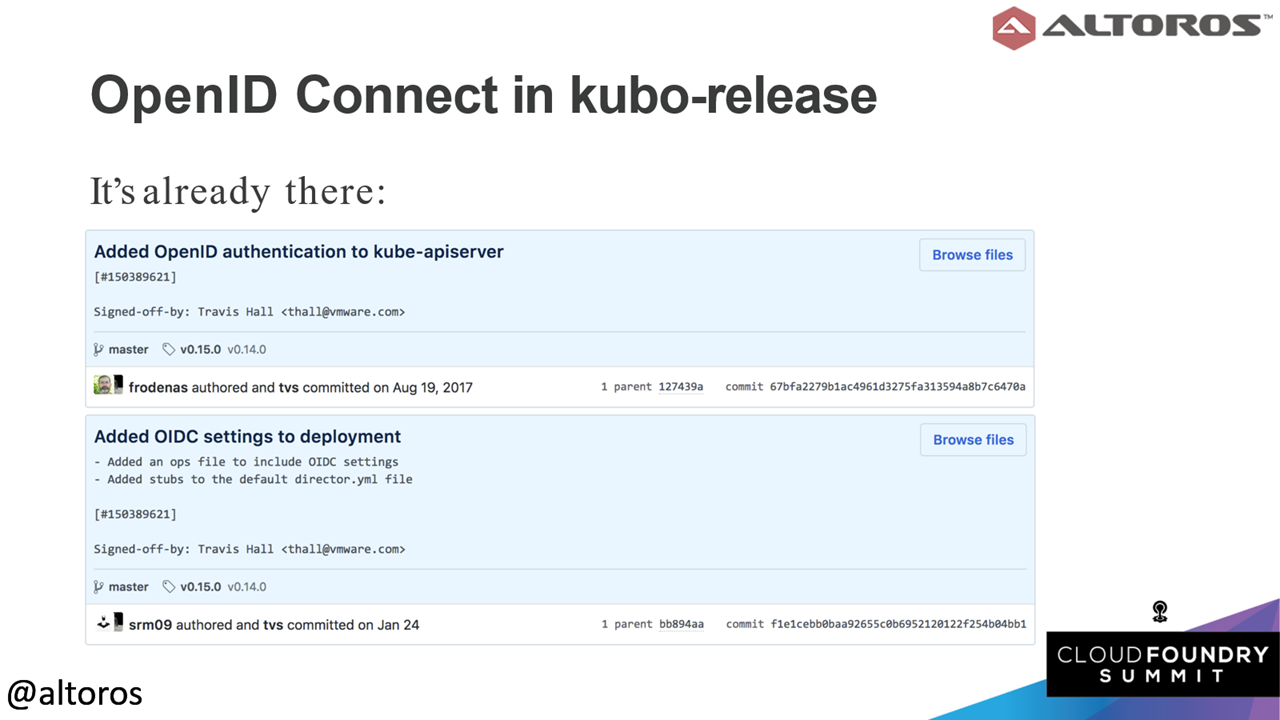
Task: Select v0.15.0 tag in first commit
Action: click(200, 350)
